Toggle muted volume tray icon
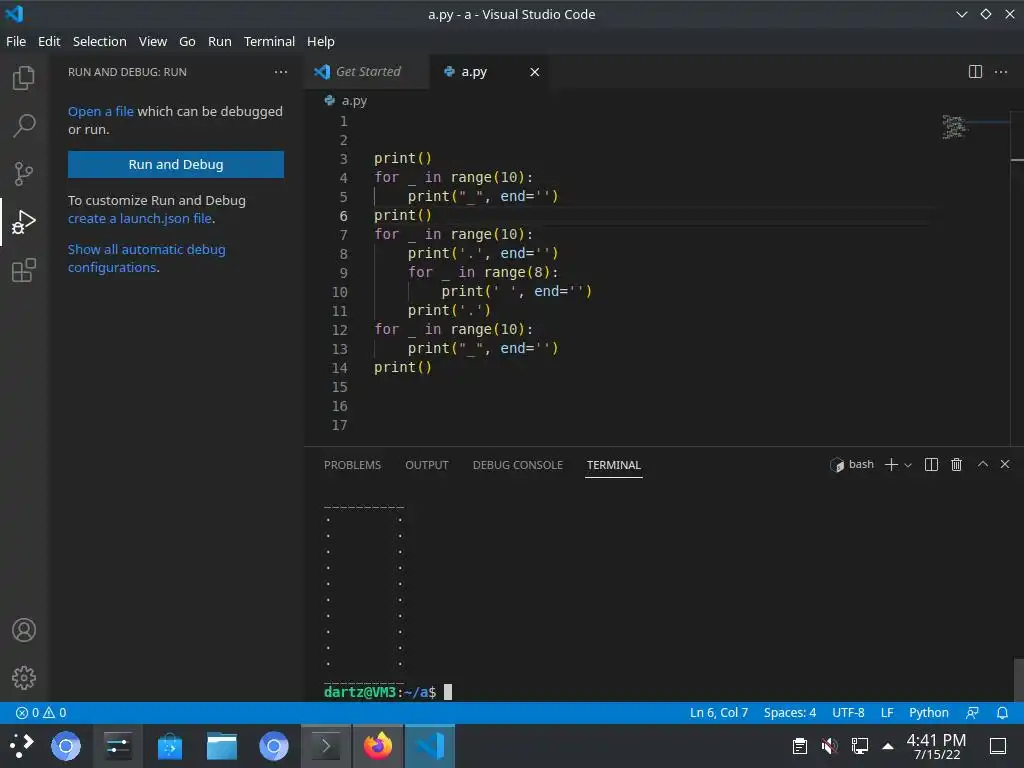 coord(829,745)
